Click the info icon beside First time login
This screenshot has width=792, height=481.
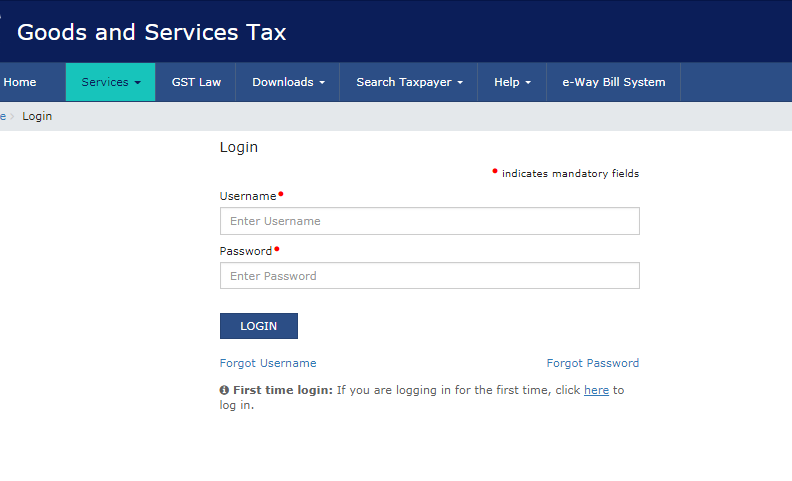pyautogui.click(x=225, y=390)
